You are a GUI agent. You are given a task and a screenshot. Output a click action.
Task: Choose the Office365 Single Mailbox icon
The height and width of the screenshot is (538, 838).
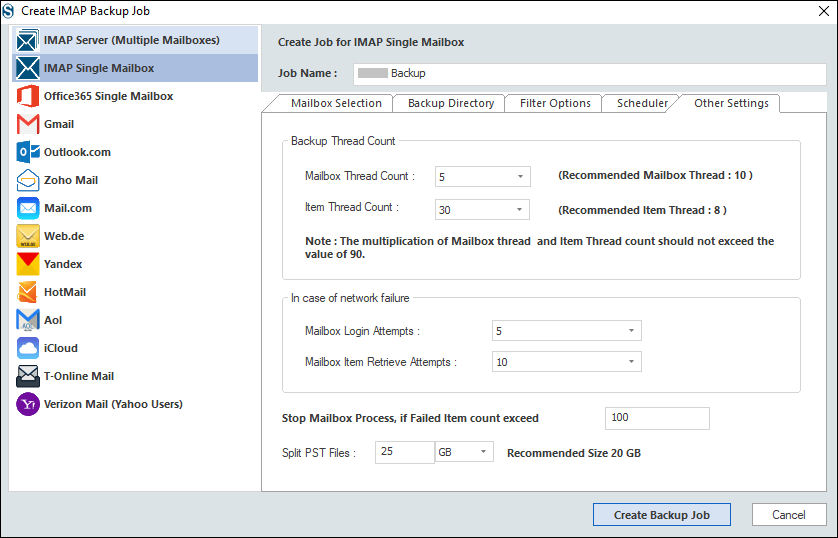(x=27, y=96)
